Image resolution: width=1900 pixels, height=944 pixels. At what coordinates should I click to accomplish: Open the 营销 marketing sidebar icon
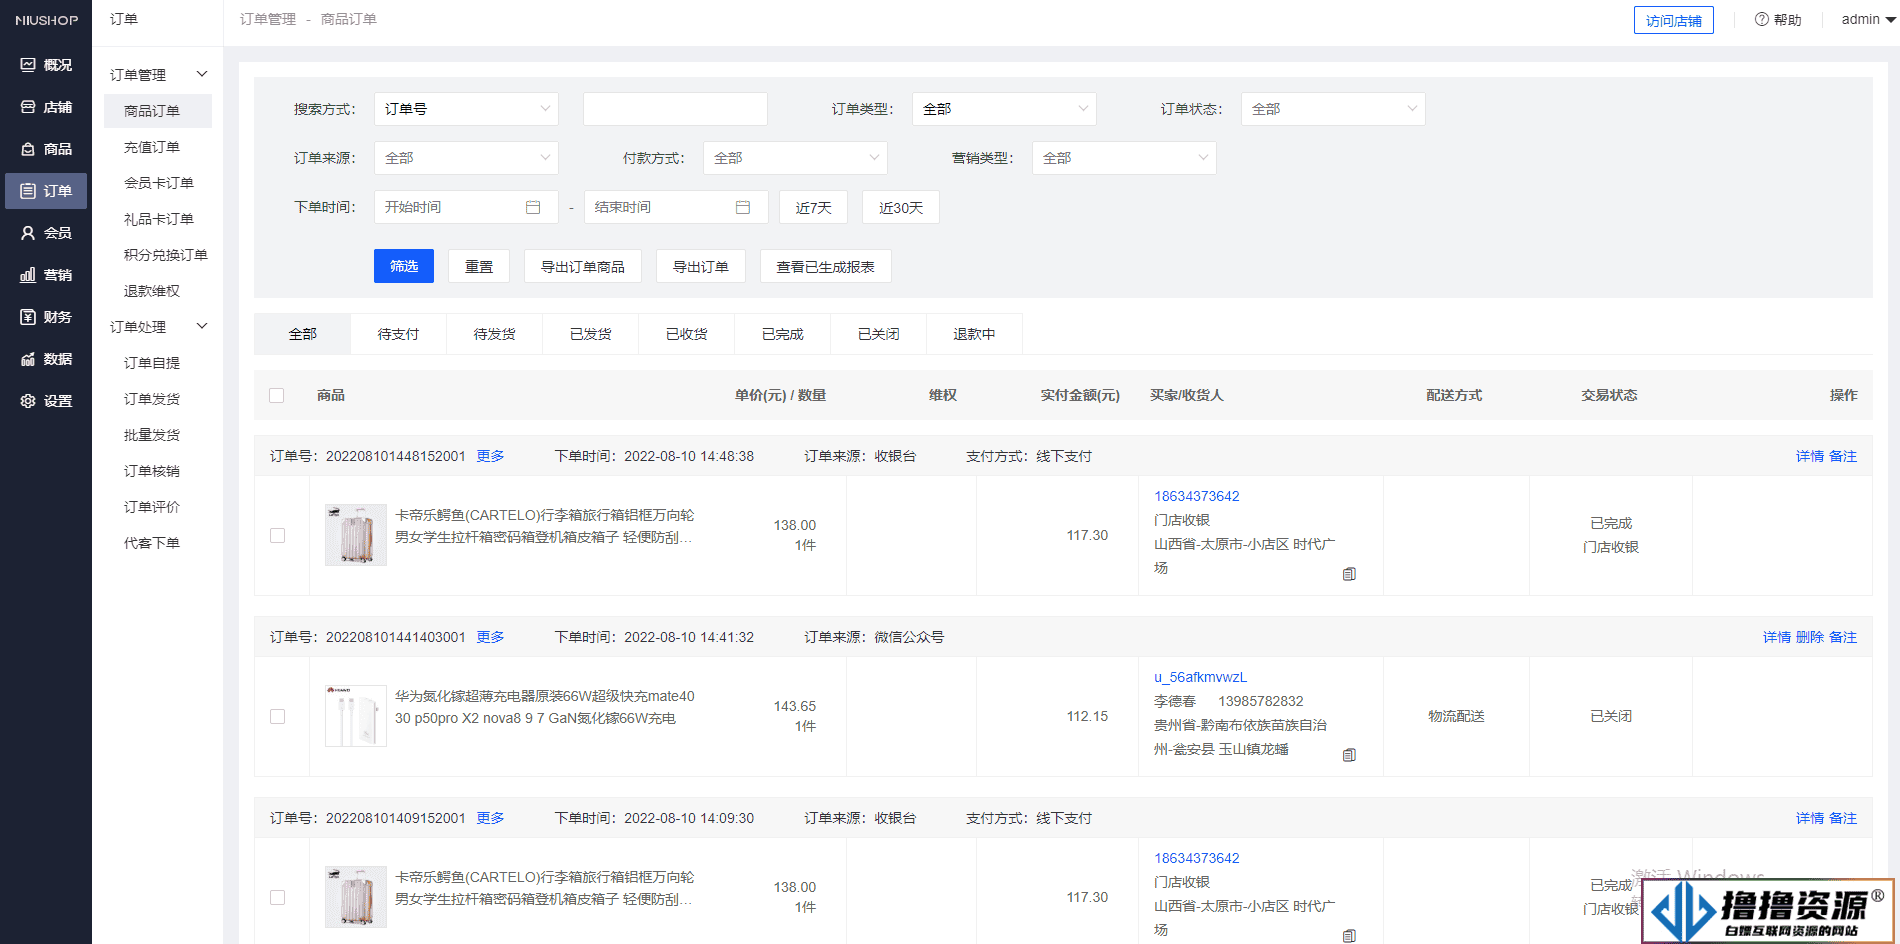(28, 275)
